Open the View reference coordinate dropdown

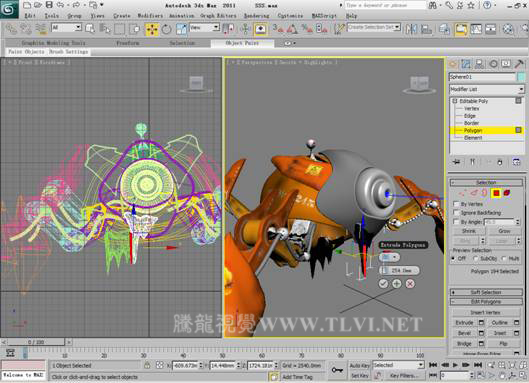[204, 27]
